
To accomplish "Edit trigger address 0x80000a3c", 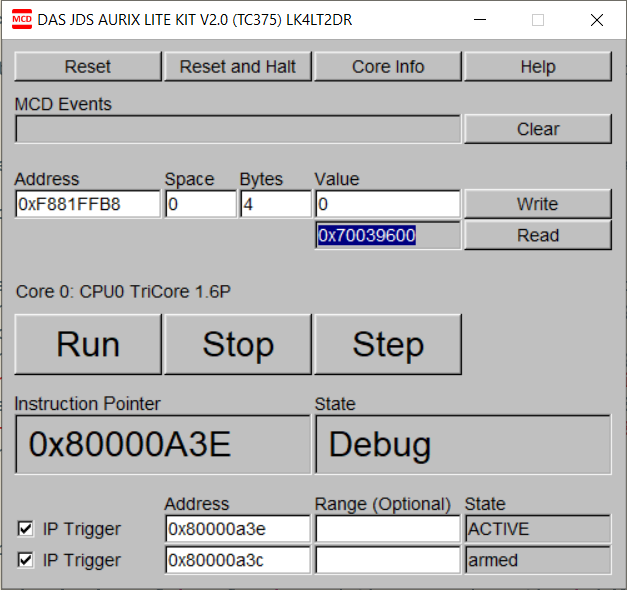I will 238,560.
